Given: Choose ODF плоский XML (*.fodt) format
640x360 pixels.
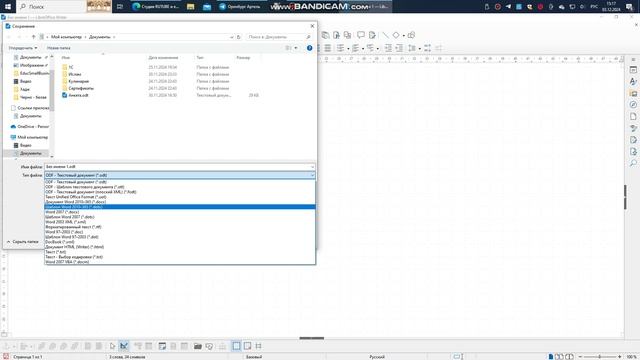Looking at the screenshot, I should 180,192.
